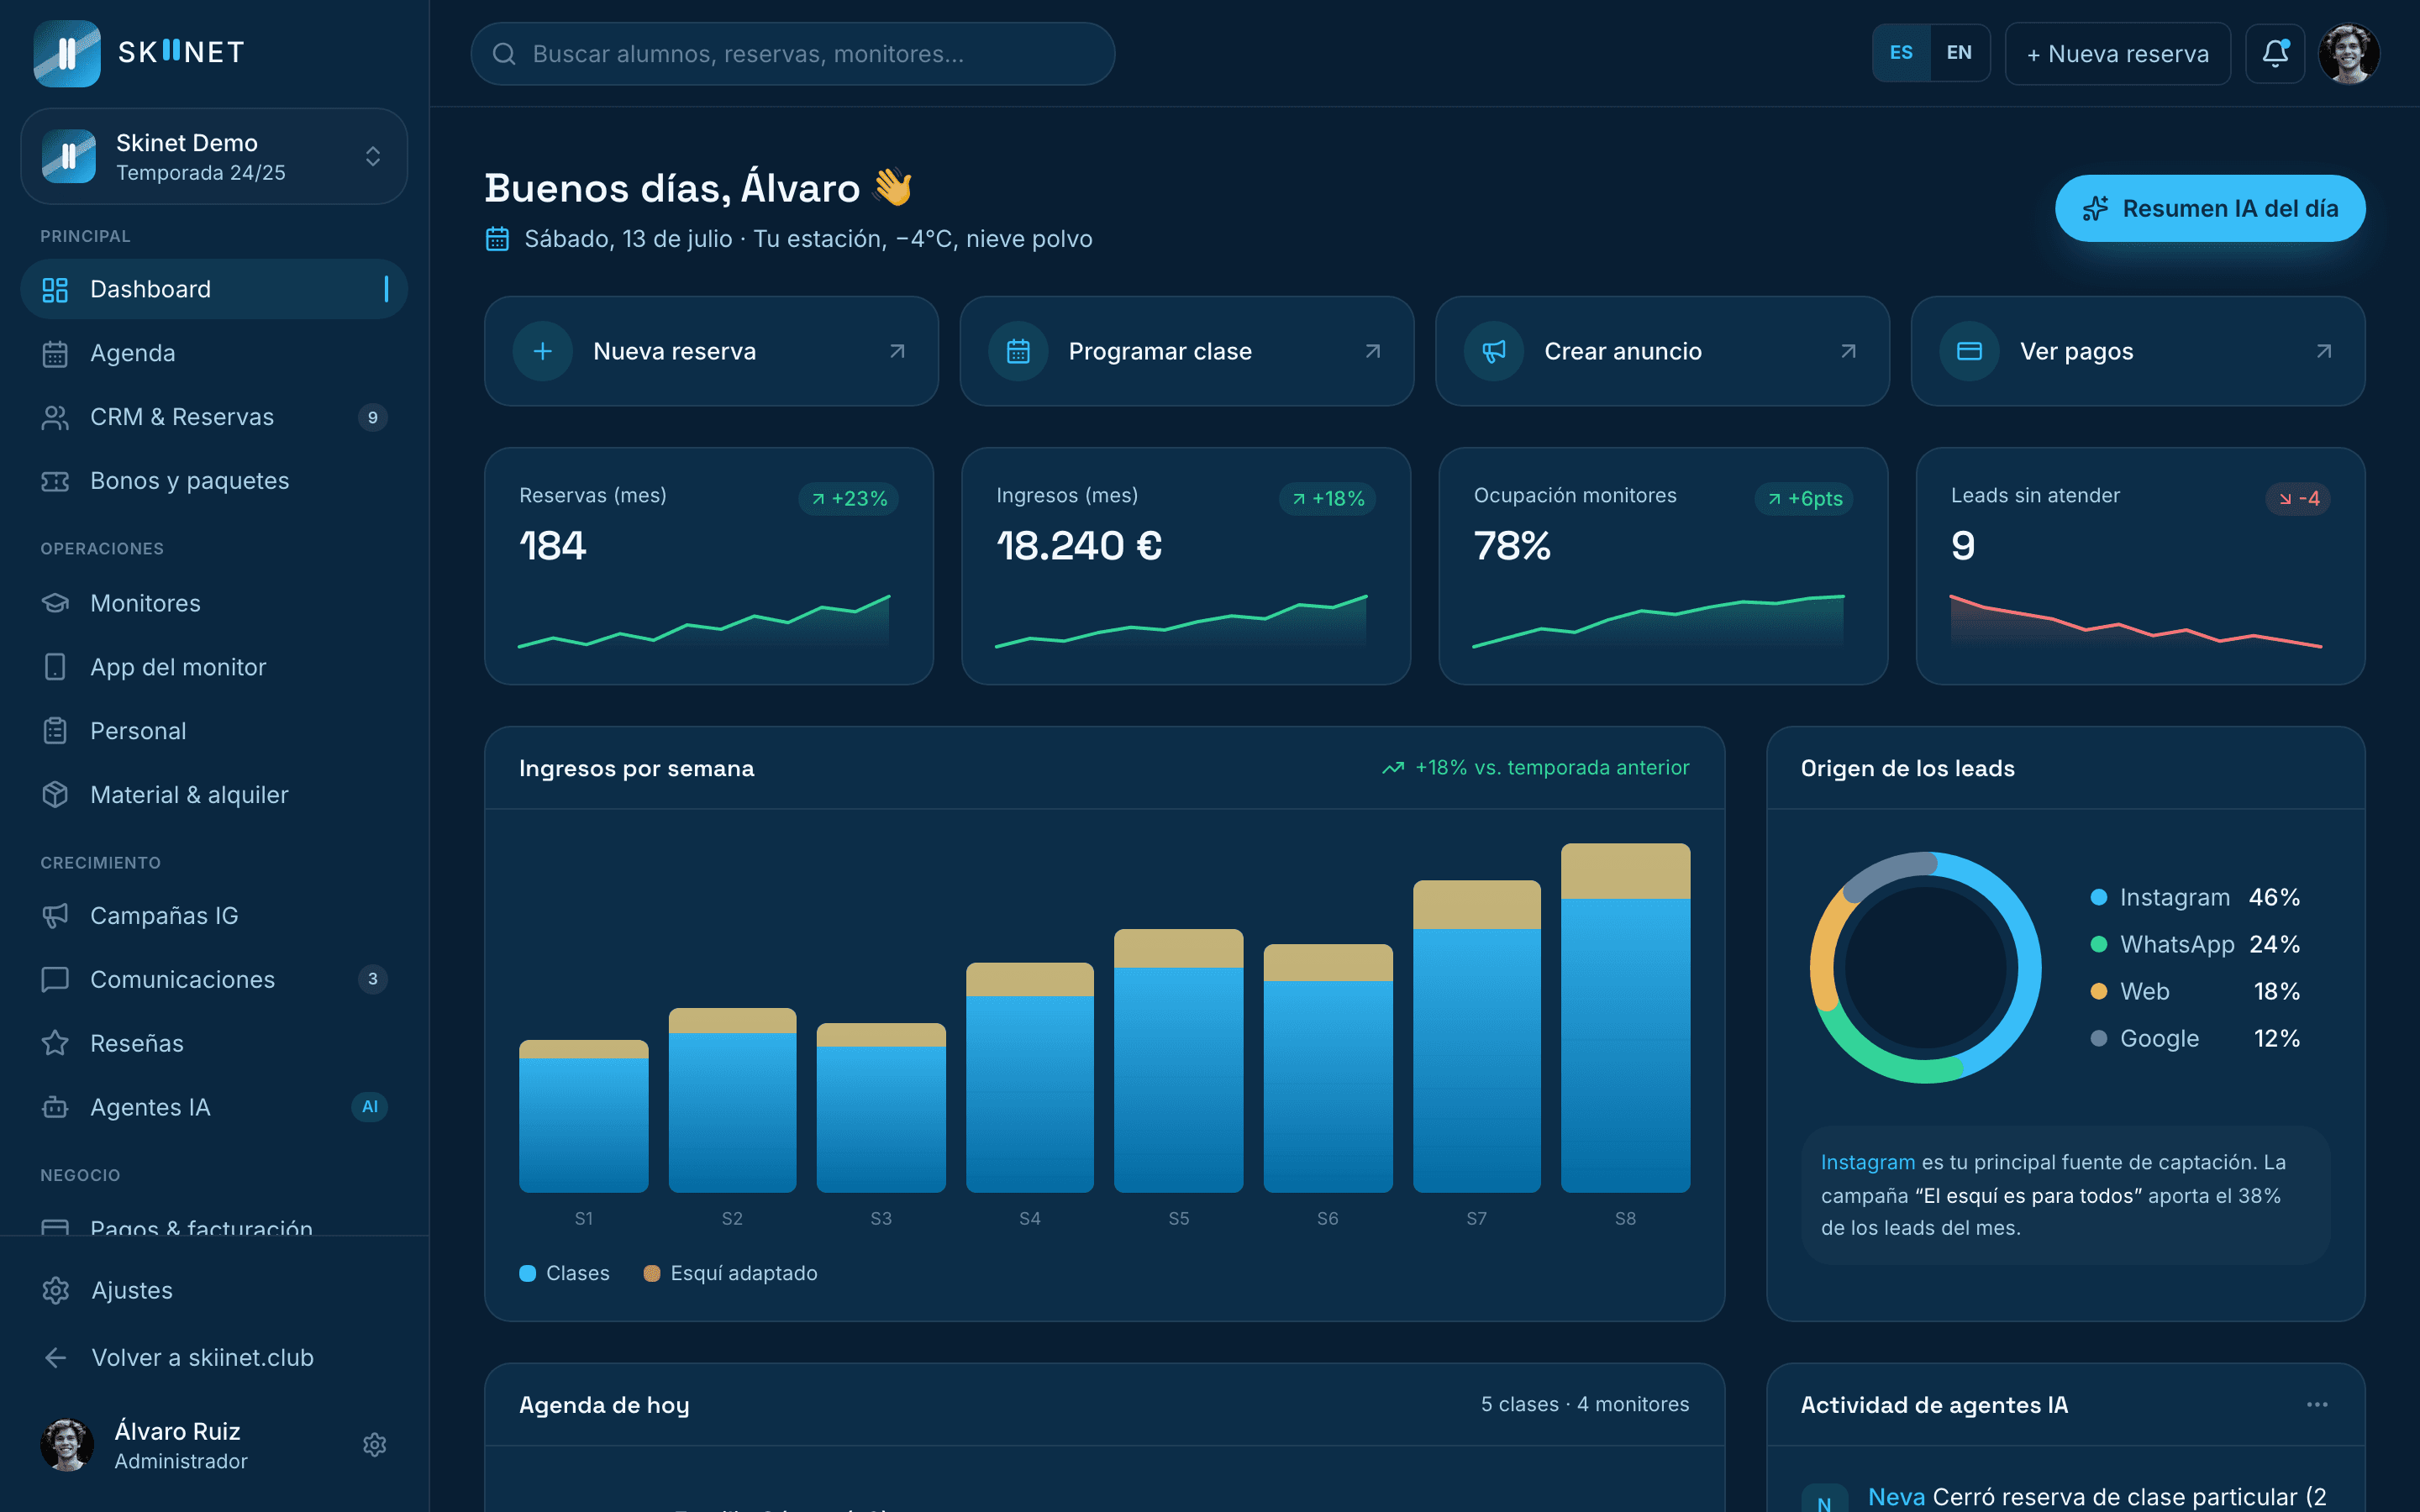Click the 9 badge on CRM & Reservas
Viewport: 2420px width, 1512px height.
(x=373, y=418)
